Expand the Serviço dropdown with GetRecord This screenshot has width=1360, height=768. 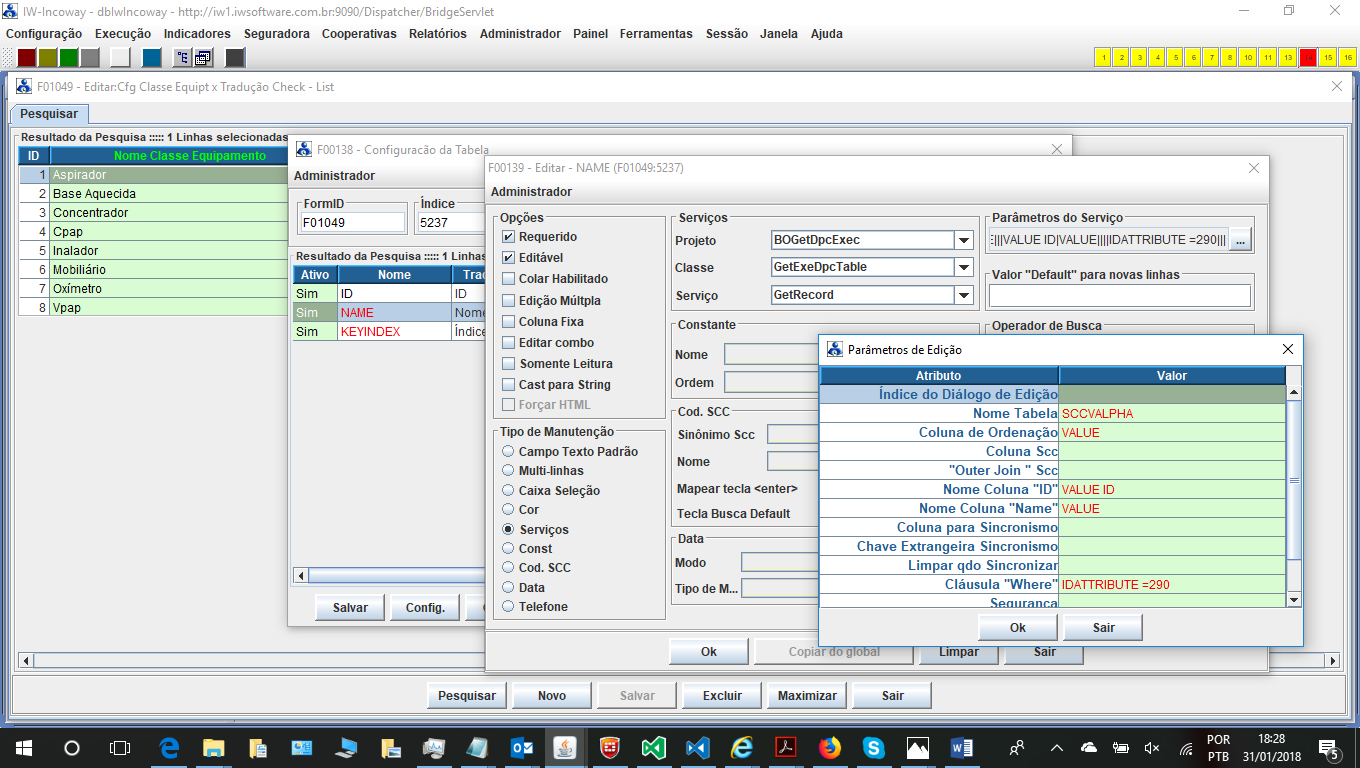point(964,295)
